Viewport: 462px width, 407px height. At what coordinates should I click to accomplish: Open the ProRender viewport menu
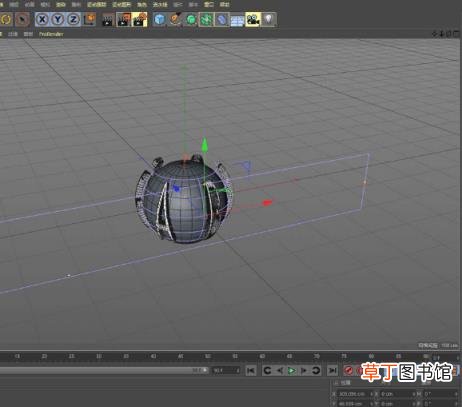tap(51, 34)
